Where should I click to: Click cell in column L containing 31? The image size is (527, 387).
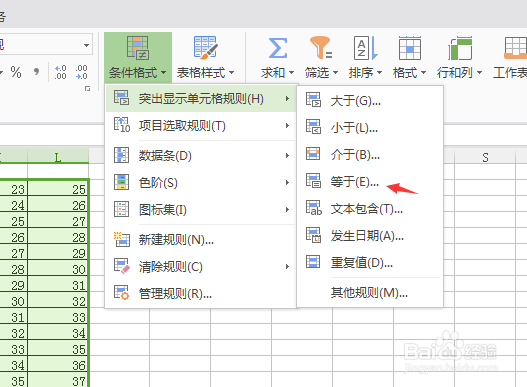point(58,284)
